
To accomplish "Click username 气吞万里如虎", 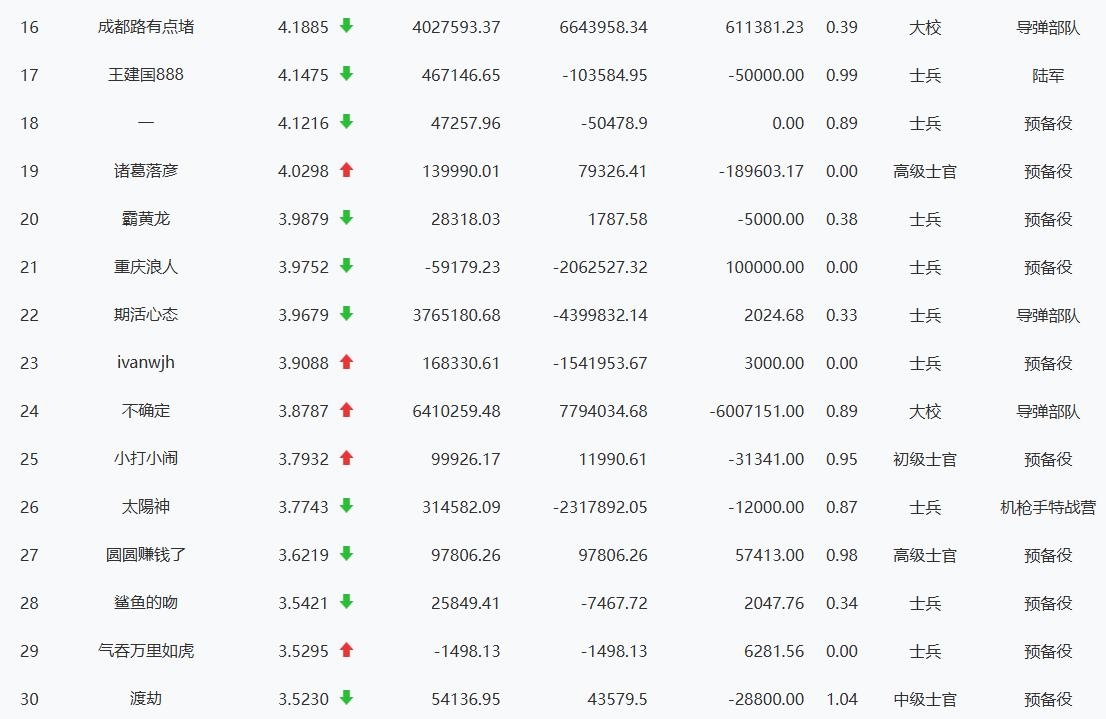I will (146, 651).
